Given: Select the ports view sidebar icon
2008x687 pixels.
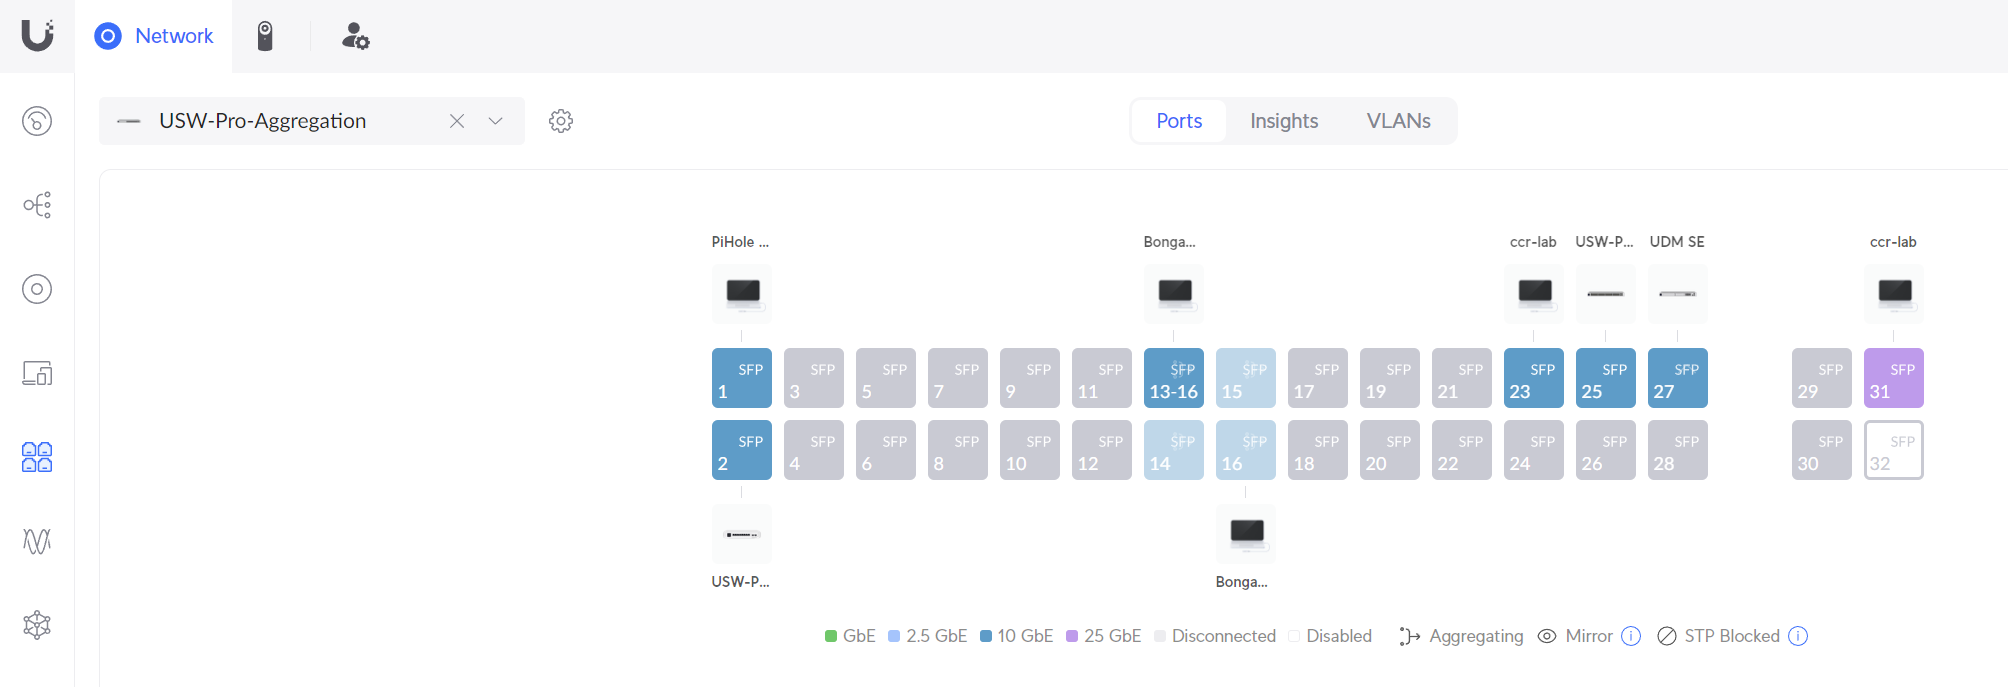Looking at the screenshot, I should tap(37, 457).
